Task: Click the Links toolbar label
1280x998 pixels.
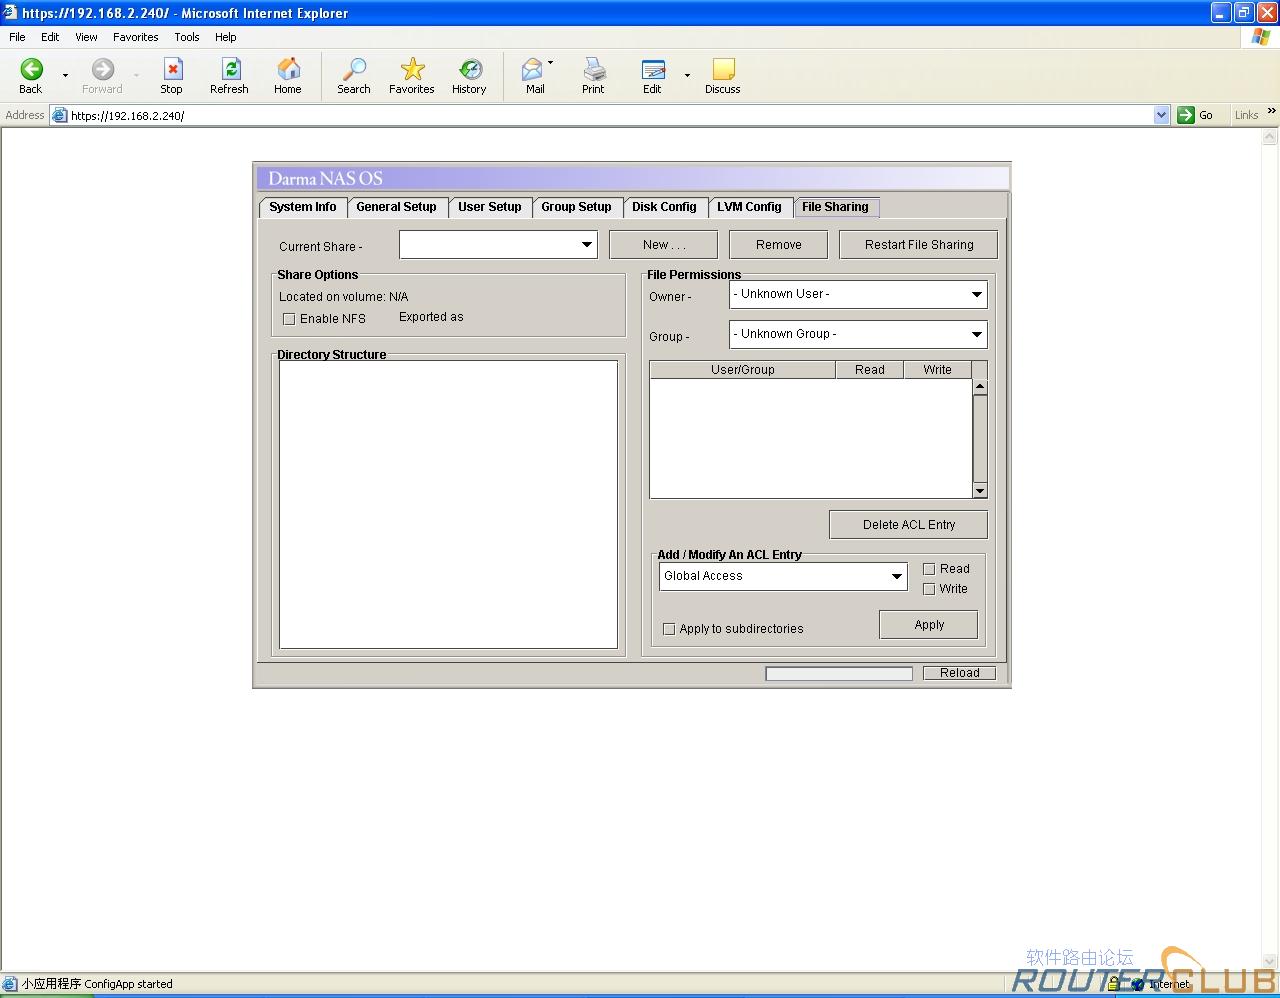Action: click(1246, 115)
